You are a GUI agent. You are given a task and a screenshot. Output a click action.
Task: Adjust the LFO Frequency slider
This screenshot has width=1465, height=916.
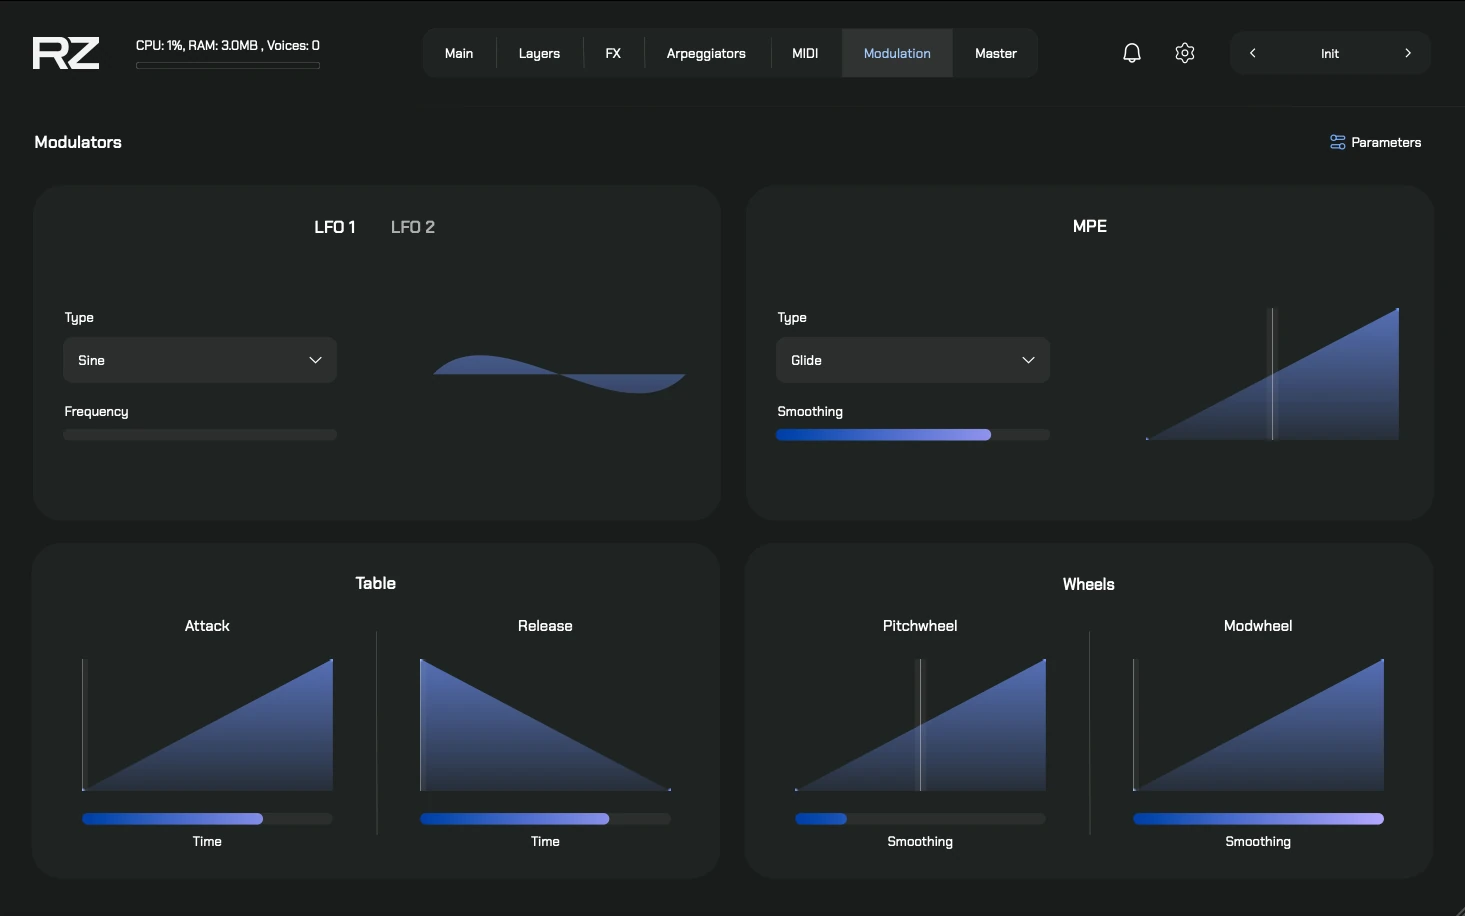point(200,435)
